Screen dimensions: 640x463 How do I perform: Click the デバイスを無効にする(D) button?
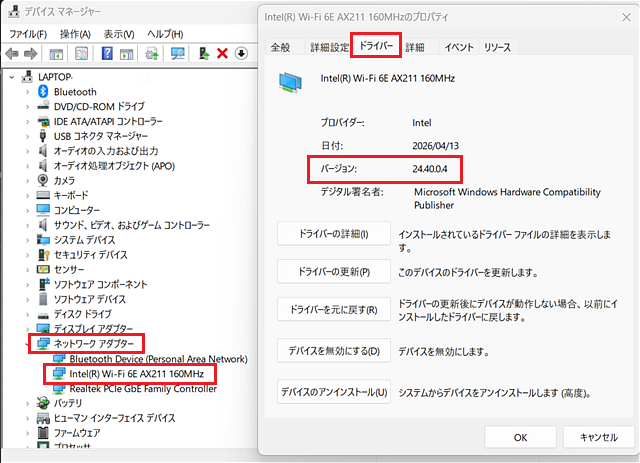[334, 351]
